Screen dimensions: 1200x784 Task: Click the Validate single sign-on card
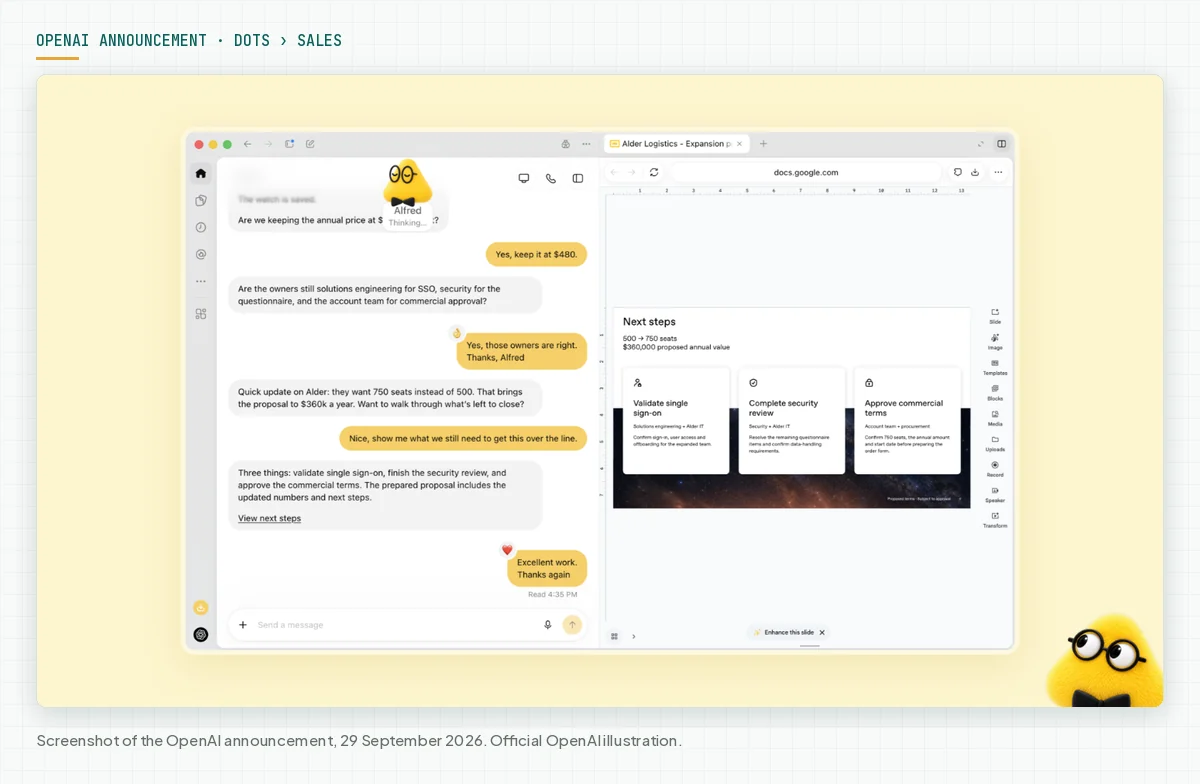[676, 421]
